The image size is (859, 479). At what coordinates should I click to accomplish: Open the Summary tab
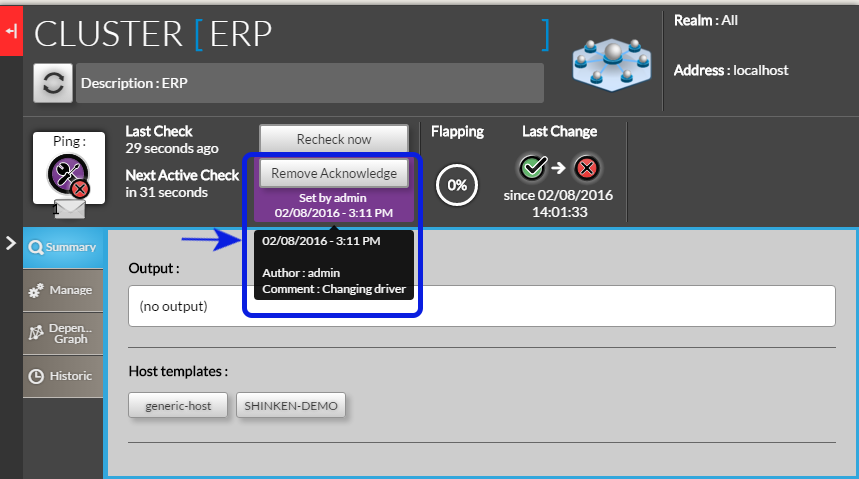(x=63, y=247)
